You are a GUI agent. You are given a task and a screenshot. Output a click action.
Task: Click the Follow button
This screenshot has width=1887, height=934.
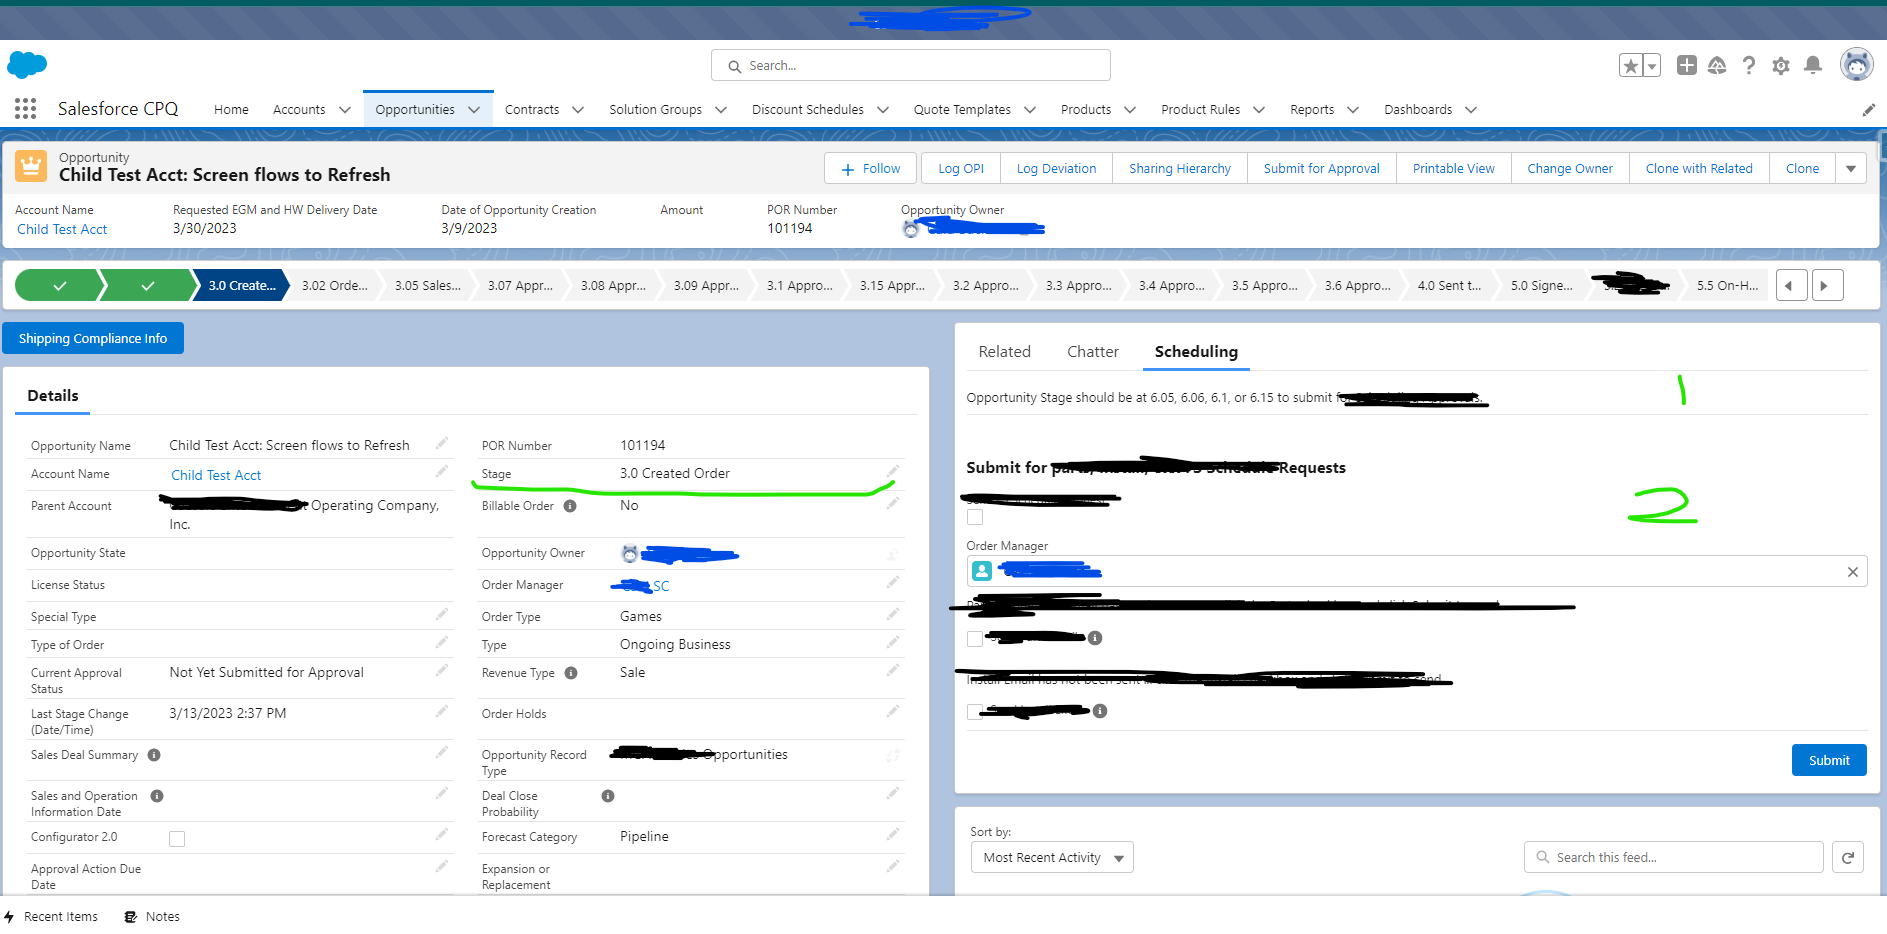point(870,168)
